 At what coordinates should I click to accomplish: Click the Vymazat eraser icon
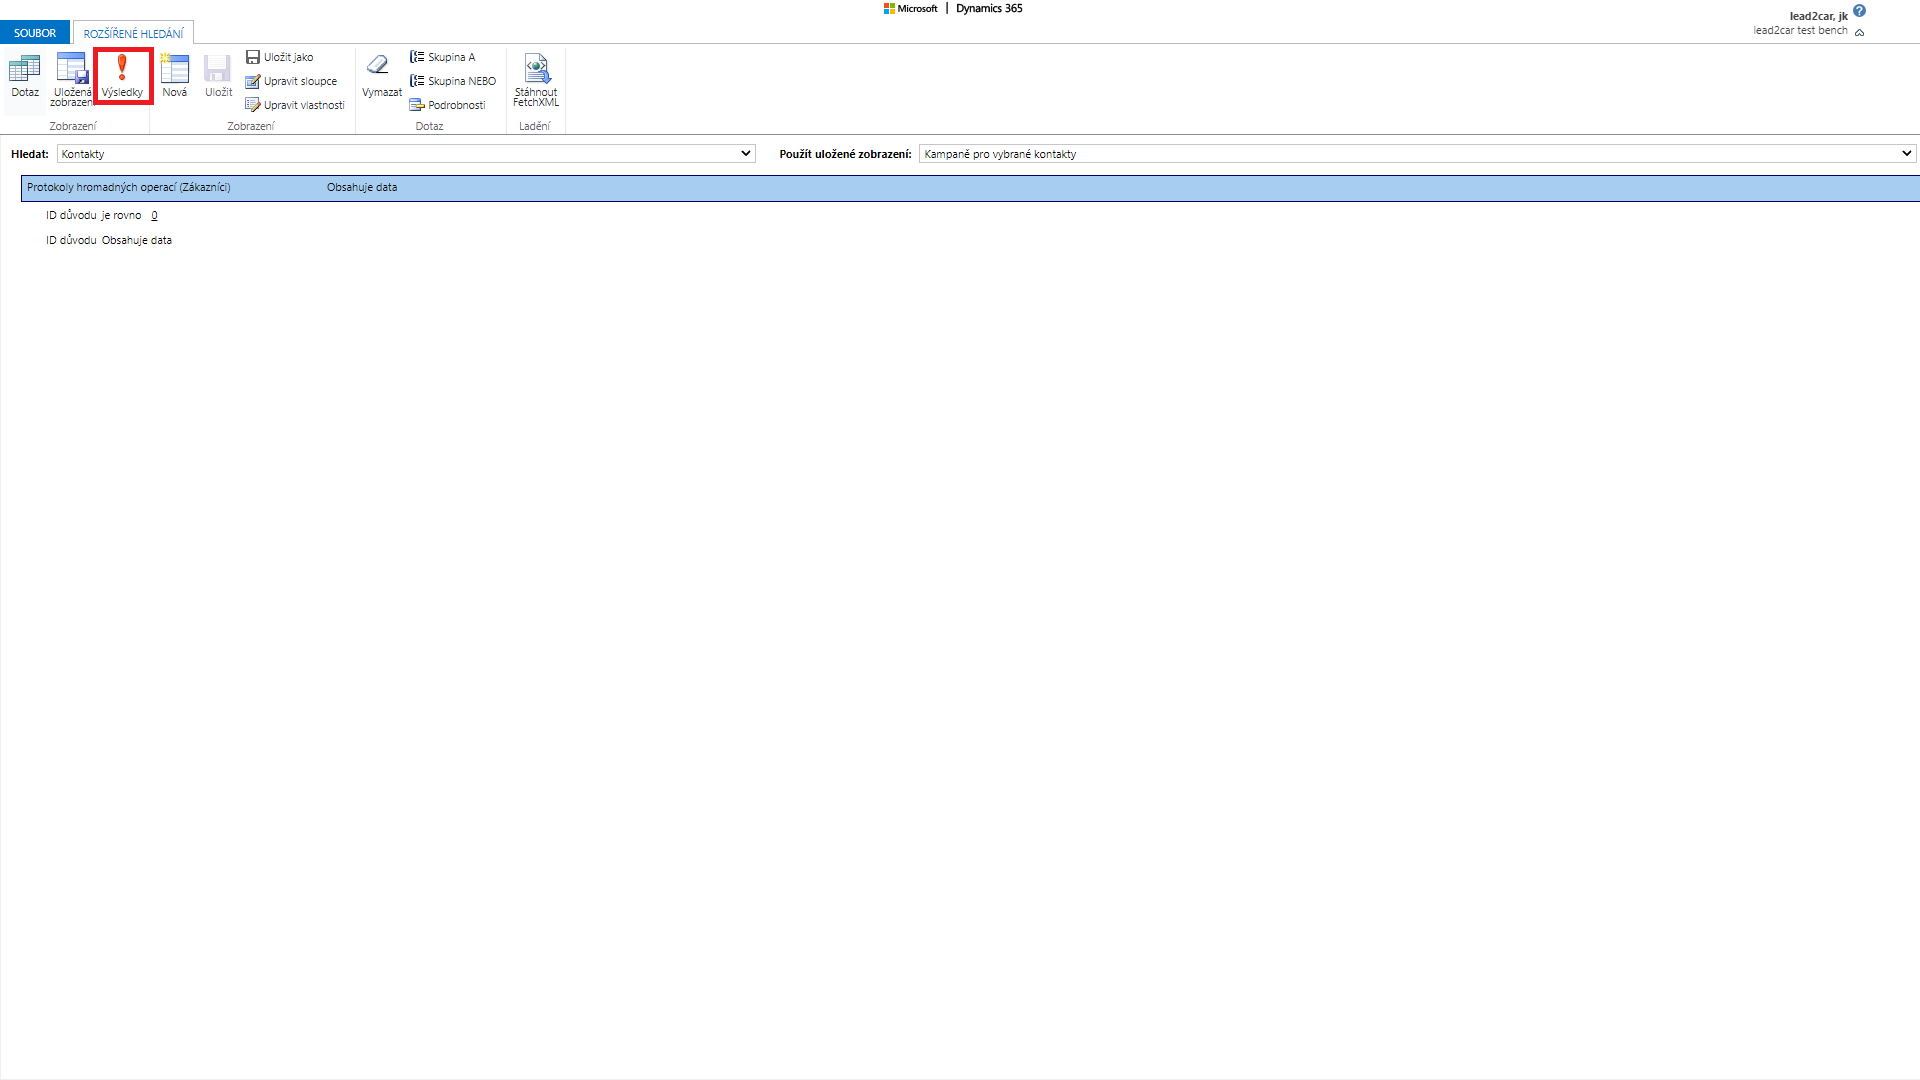coord(379,67)
